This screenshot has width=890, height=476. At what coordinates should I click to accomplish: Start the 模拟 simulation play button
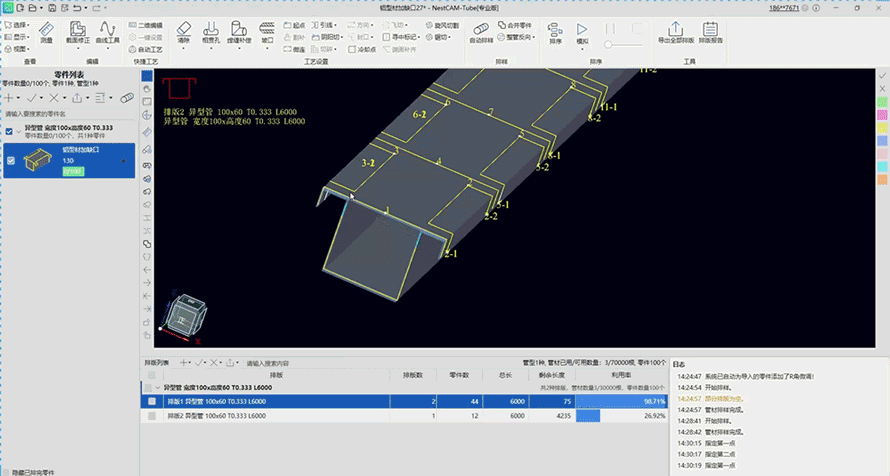[x=582, y=33]
